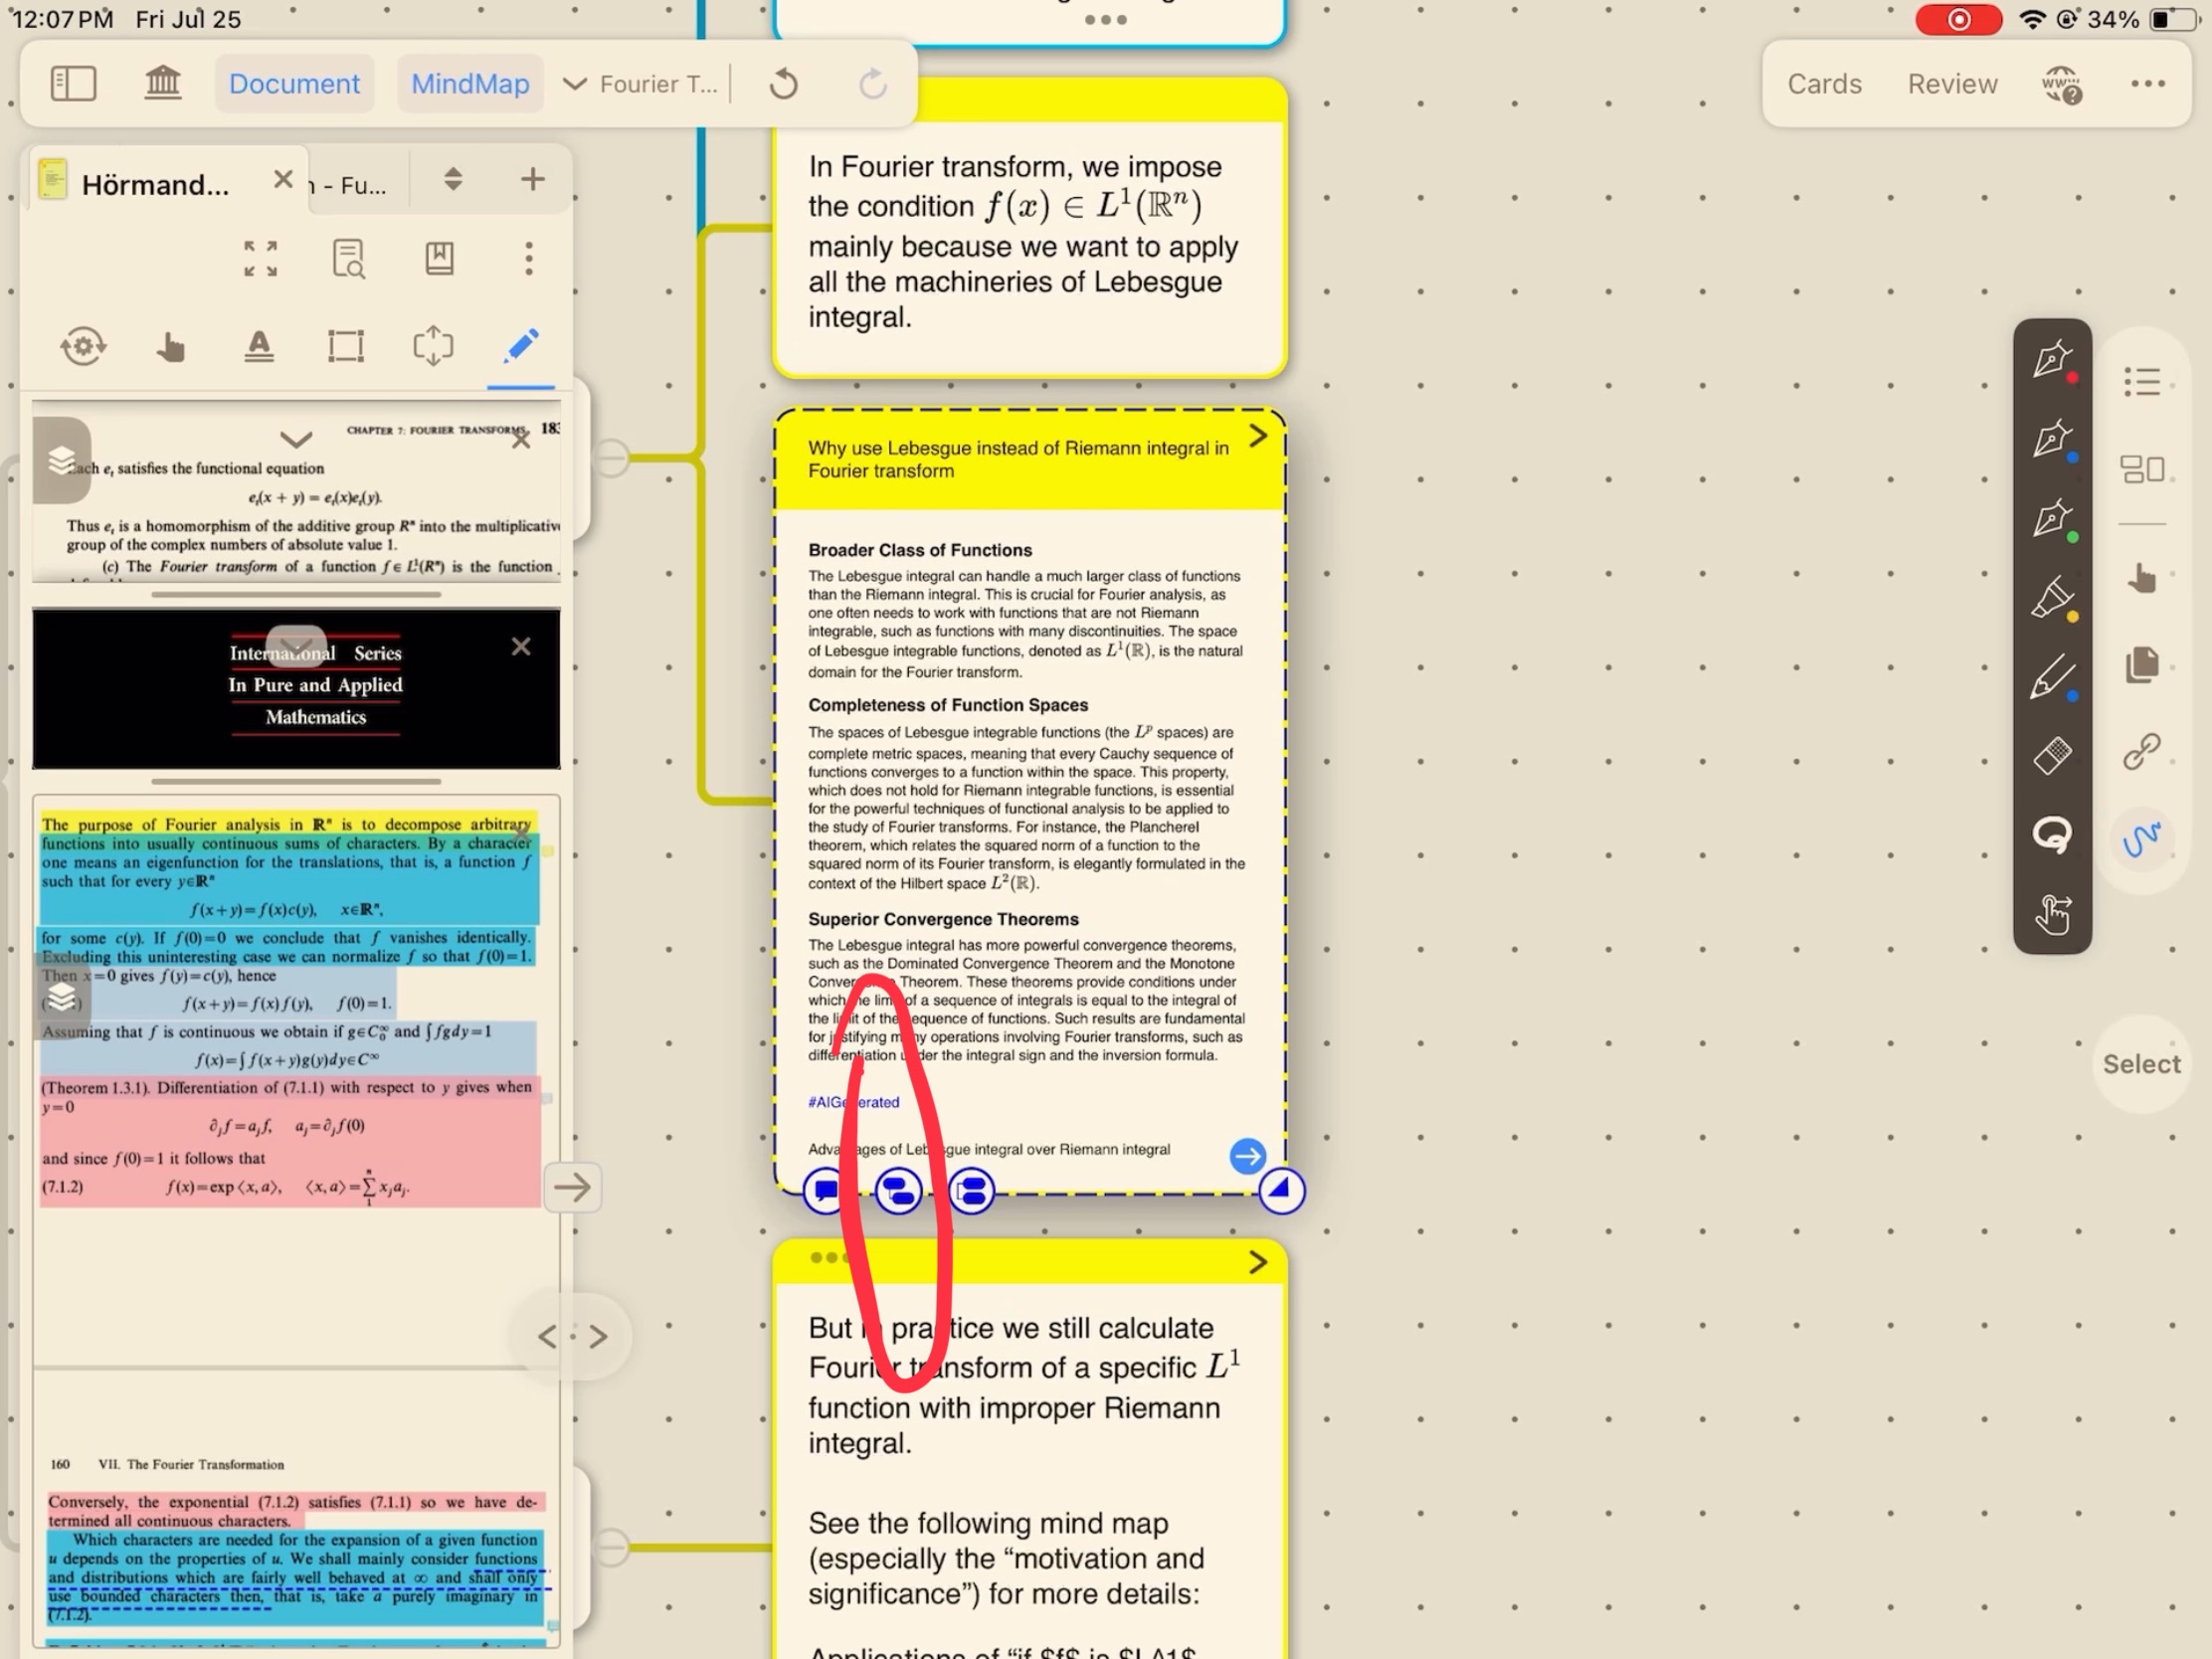The height and width of the screenshot is (1659, 2212).
Task: Expand the Lebesgue vs Riemann card chevron
Action: (1258, 436)
